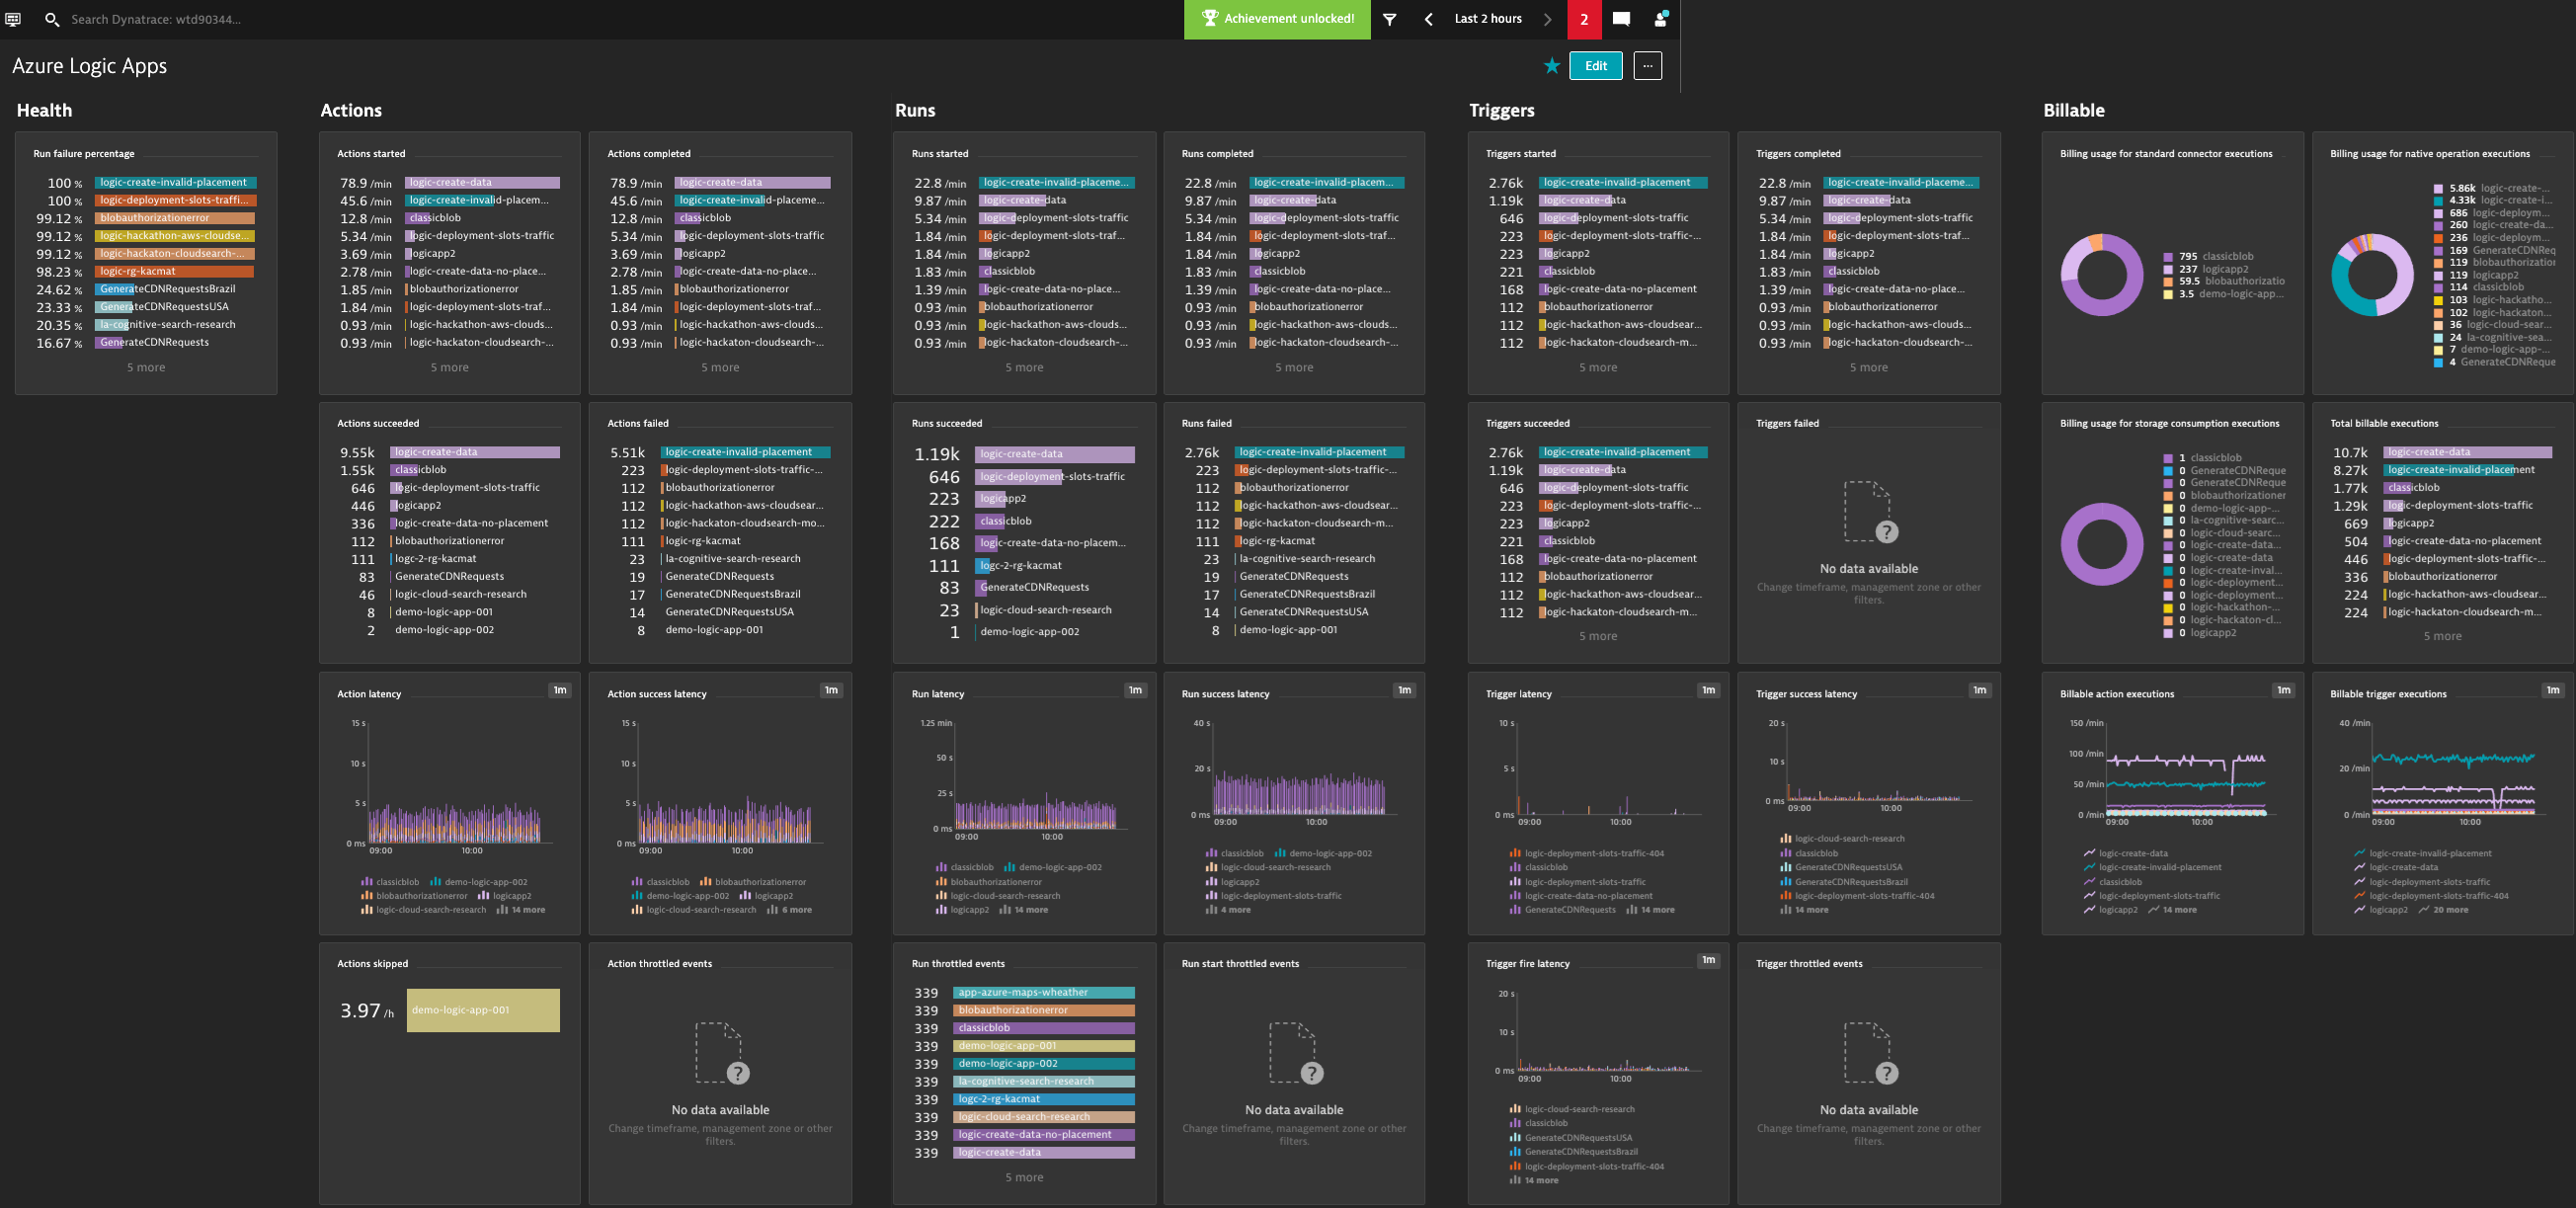The width and height of the screenshot is (2576, 1208).
Task: Show 4 more legend entries in Run success latency
Action: (x=1228, y=910)
